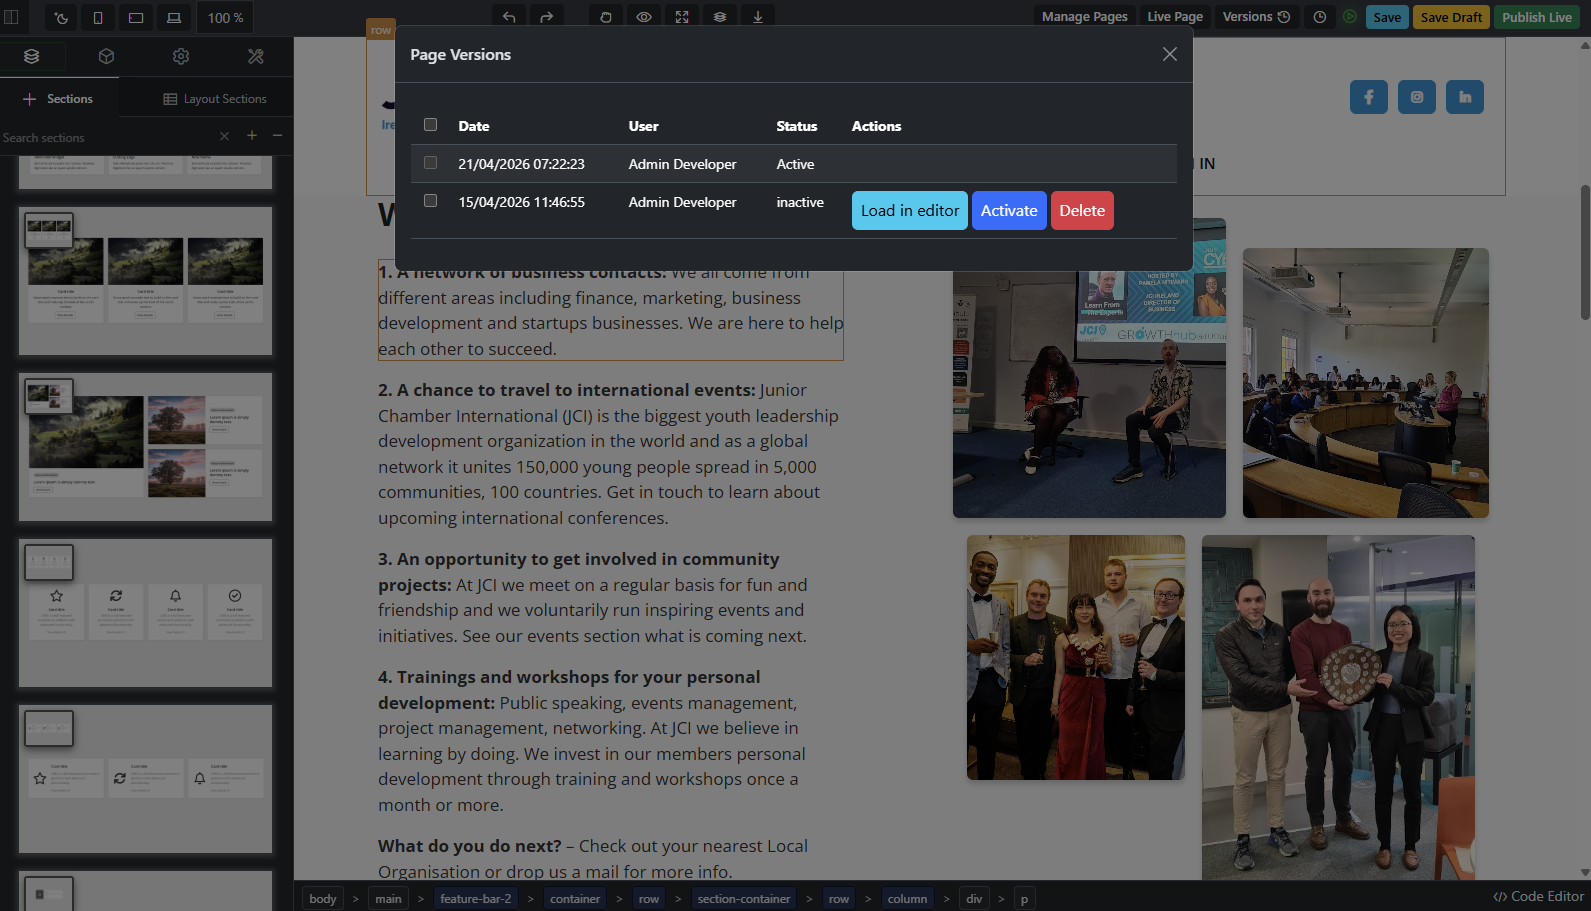Click the blue Save button

tap(1387, 17)
